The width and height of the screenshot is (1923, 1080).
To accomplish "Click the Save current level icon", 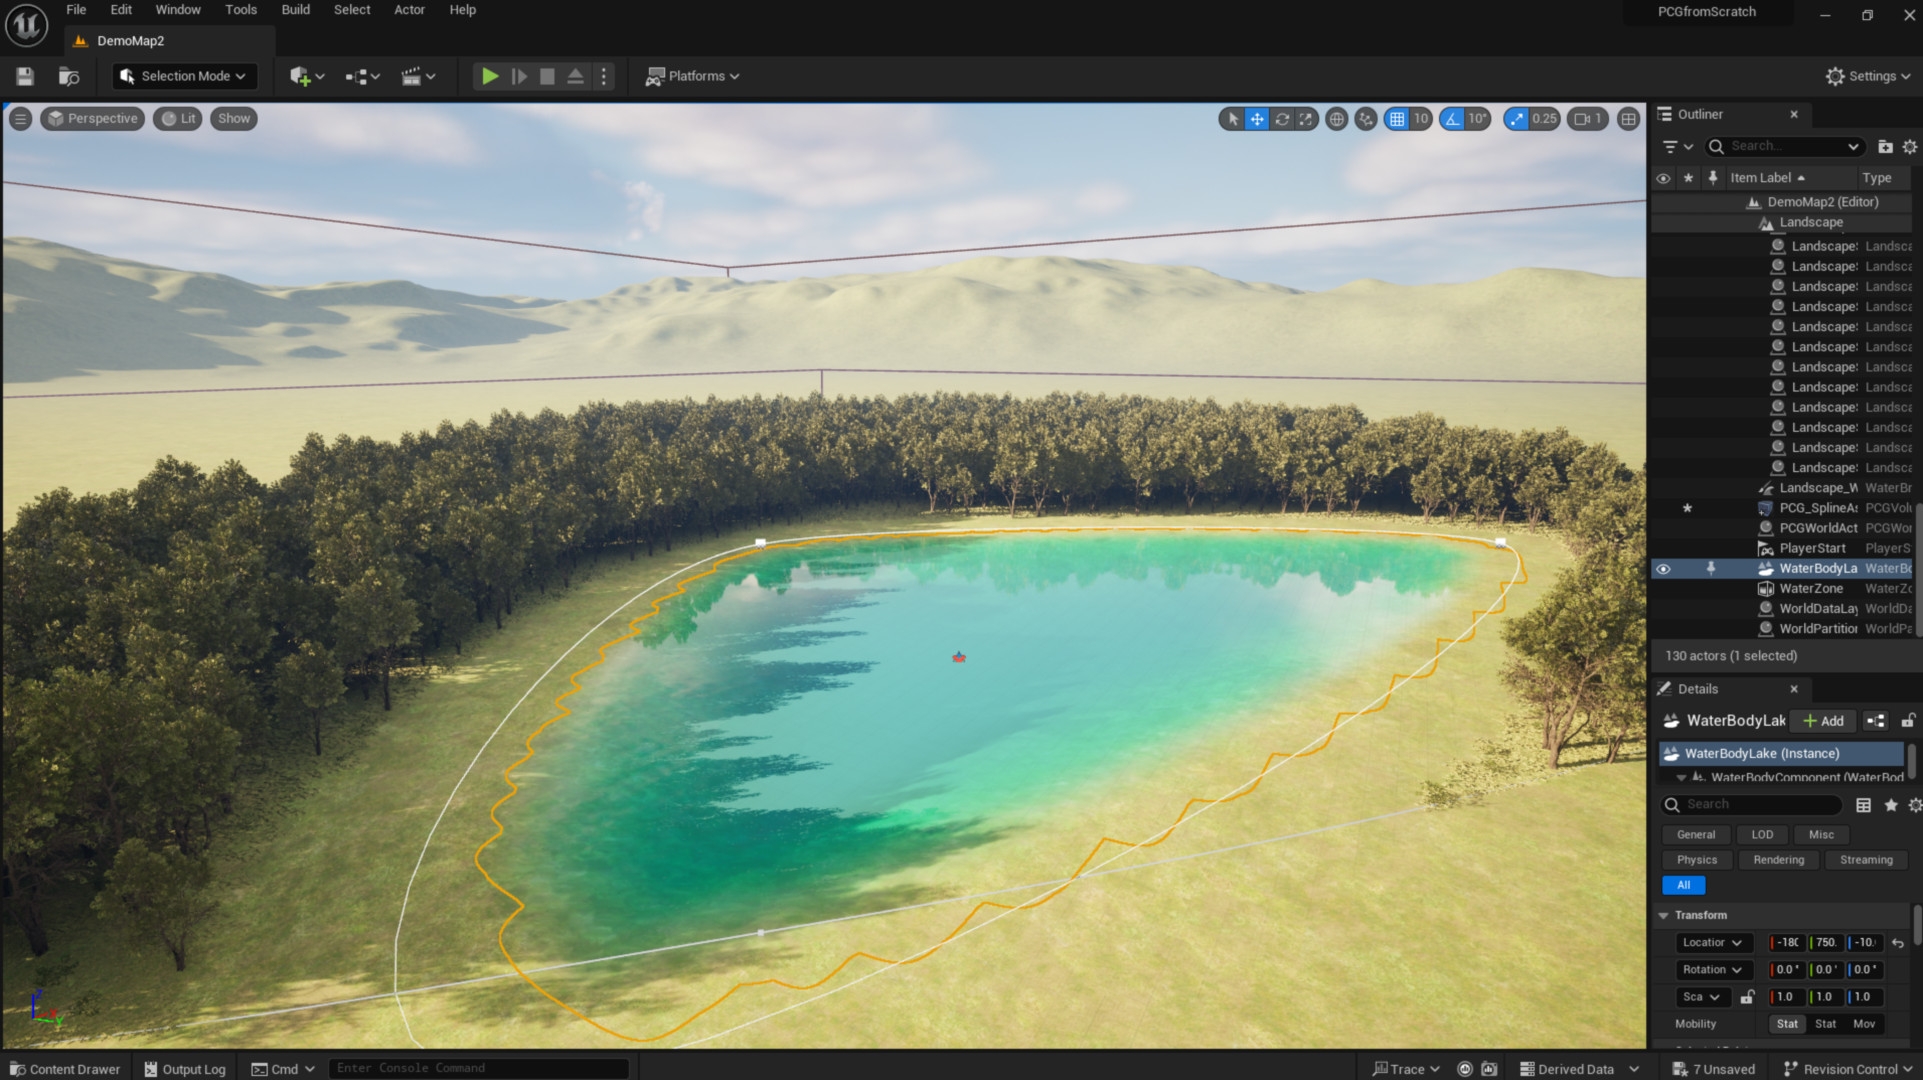I will click(x=25, y=76).
